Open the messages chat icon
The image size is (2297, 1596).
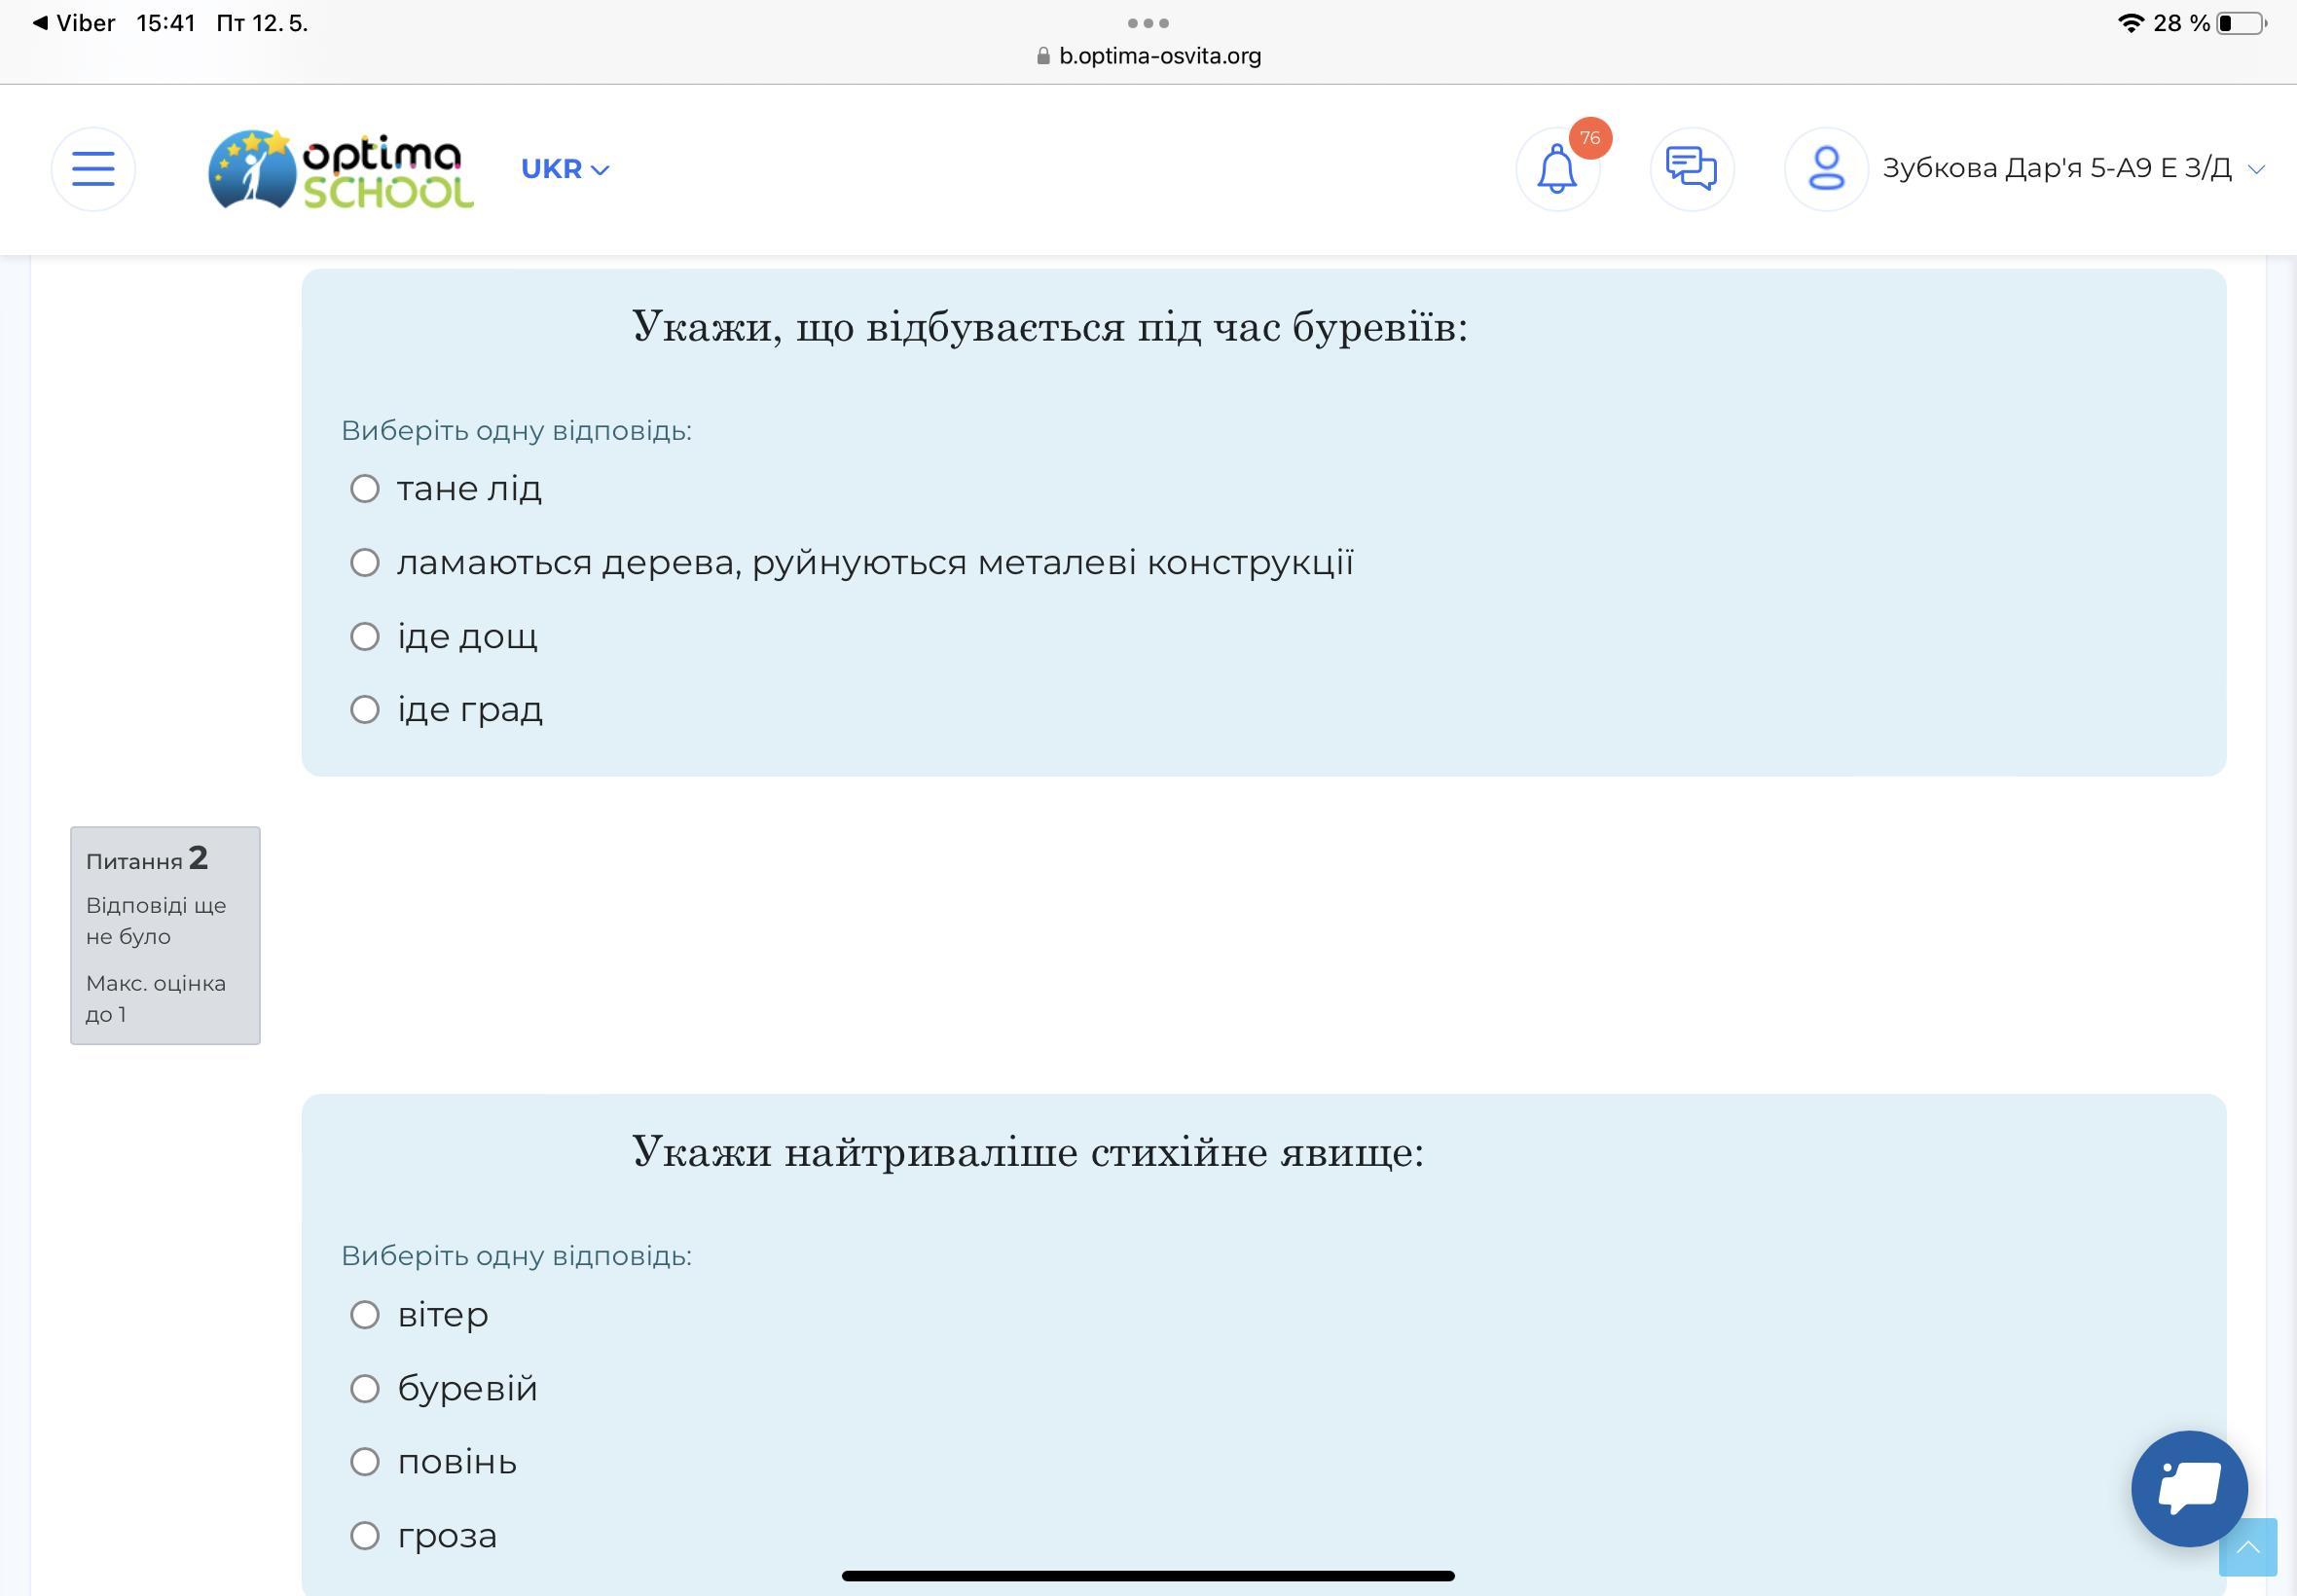click(1691, 169)
